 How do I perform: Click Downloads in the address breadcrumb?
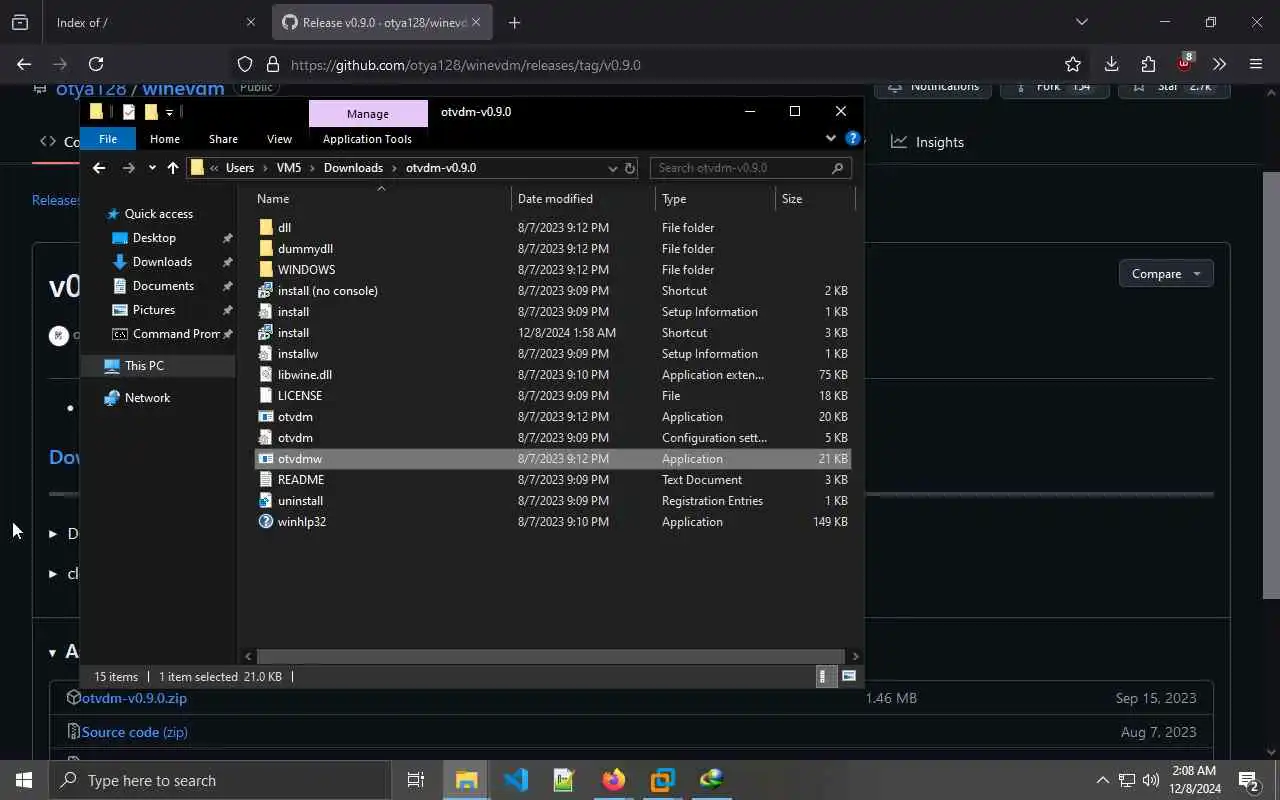[x=353, y=168]
